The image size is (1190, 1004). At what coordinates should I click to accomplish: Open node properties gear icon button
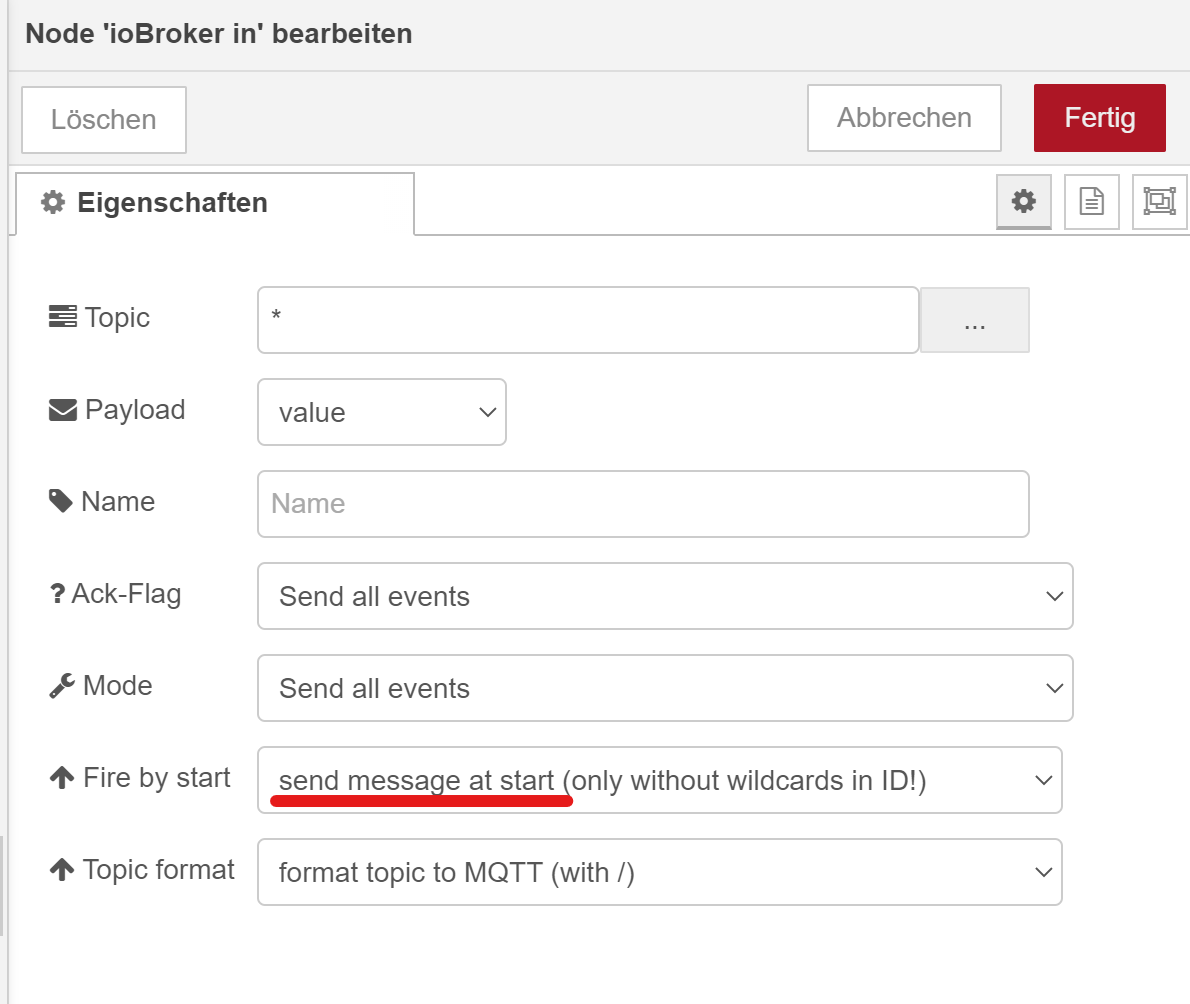(1023, 201)
